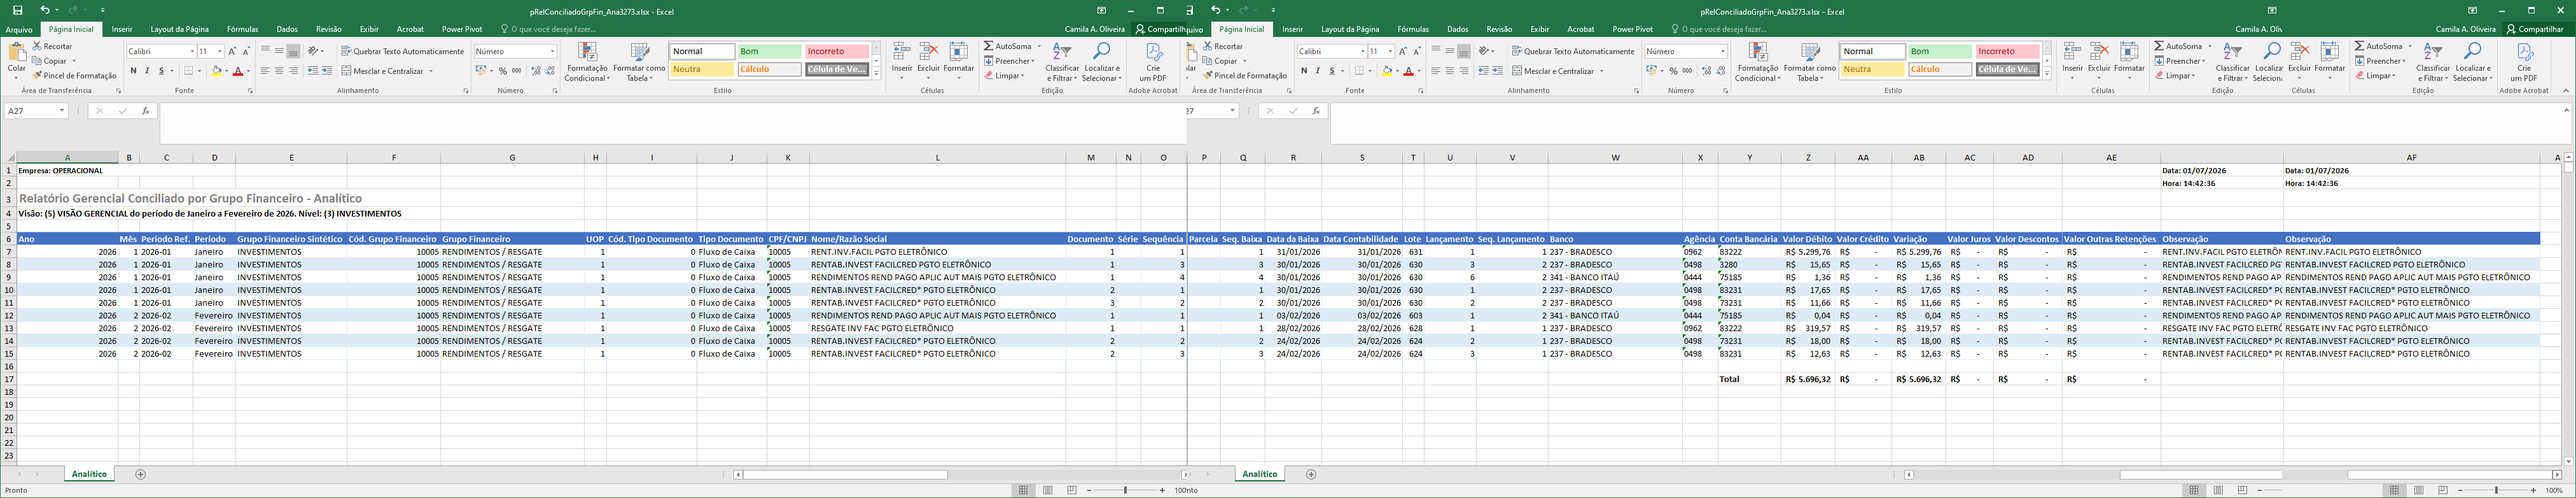This screenshot has width=2576, height=498.
Task: Open Power Pivot tab in left Excel window
Action: click(462, 29)
